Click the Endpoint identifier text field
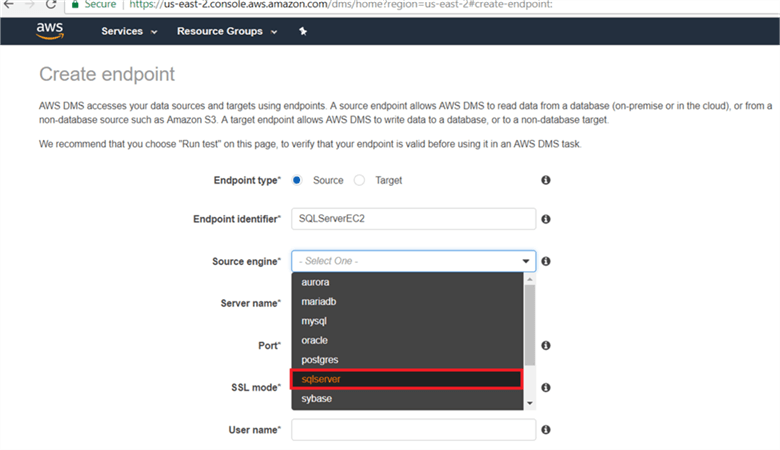The image size is (780, 450). (x=413, y=219)
